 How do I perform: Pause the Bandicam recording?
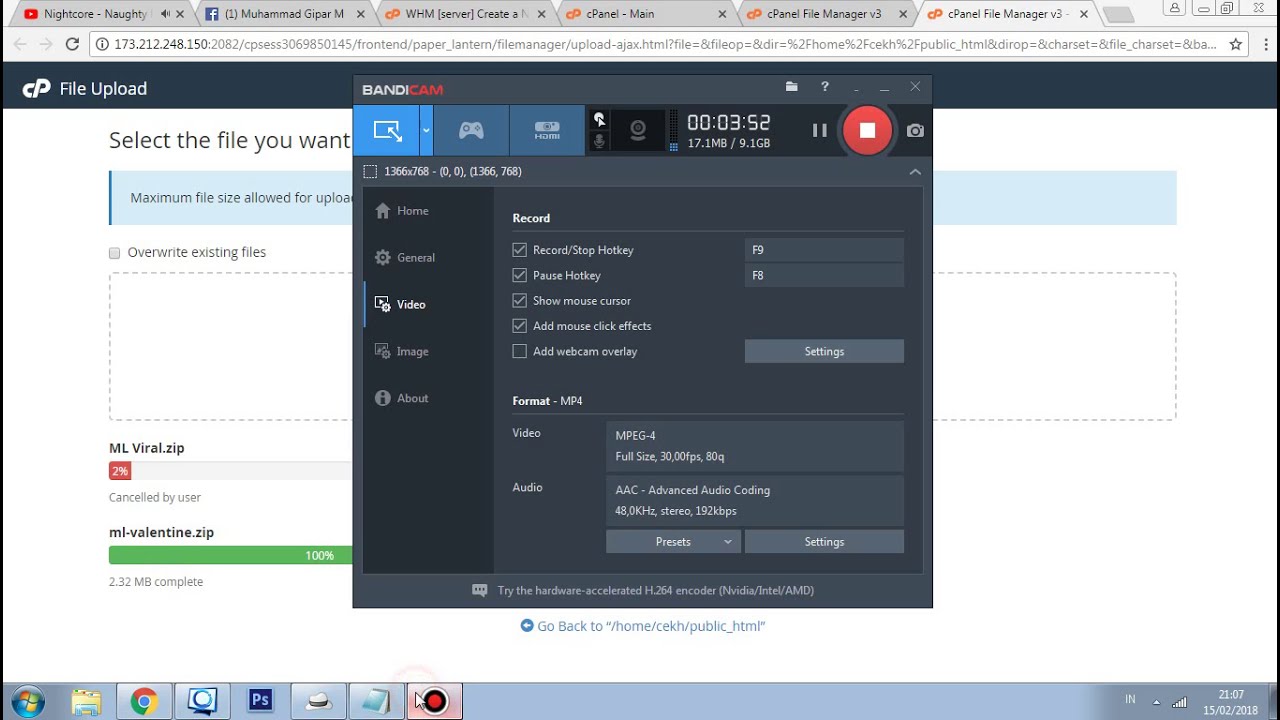(x=819, y=130)
